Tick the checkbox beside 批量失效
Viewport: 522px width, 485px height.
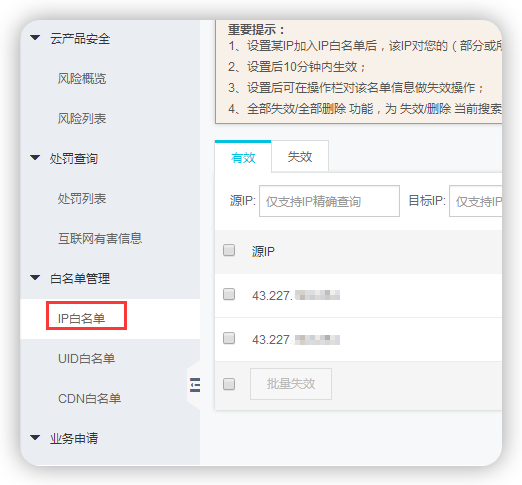tap(229, 384)
